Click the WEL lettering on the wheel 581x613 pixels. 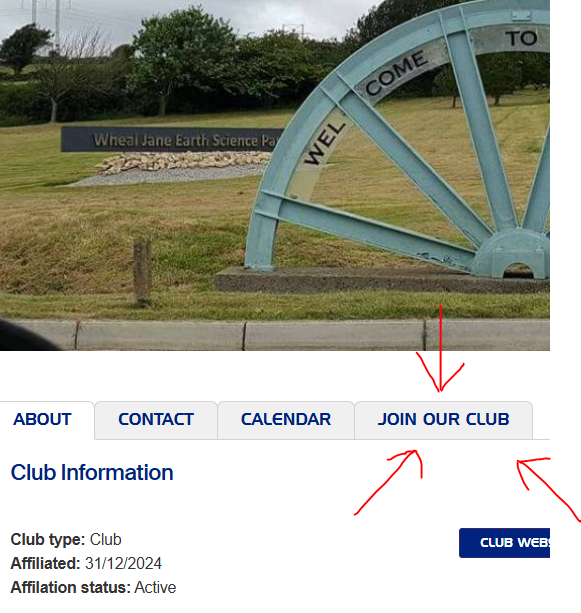(x=325, y=143)
